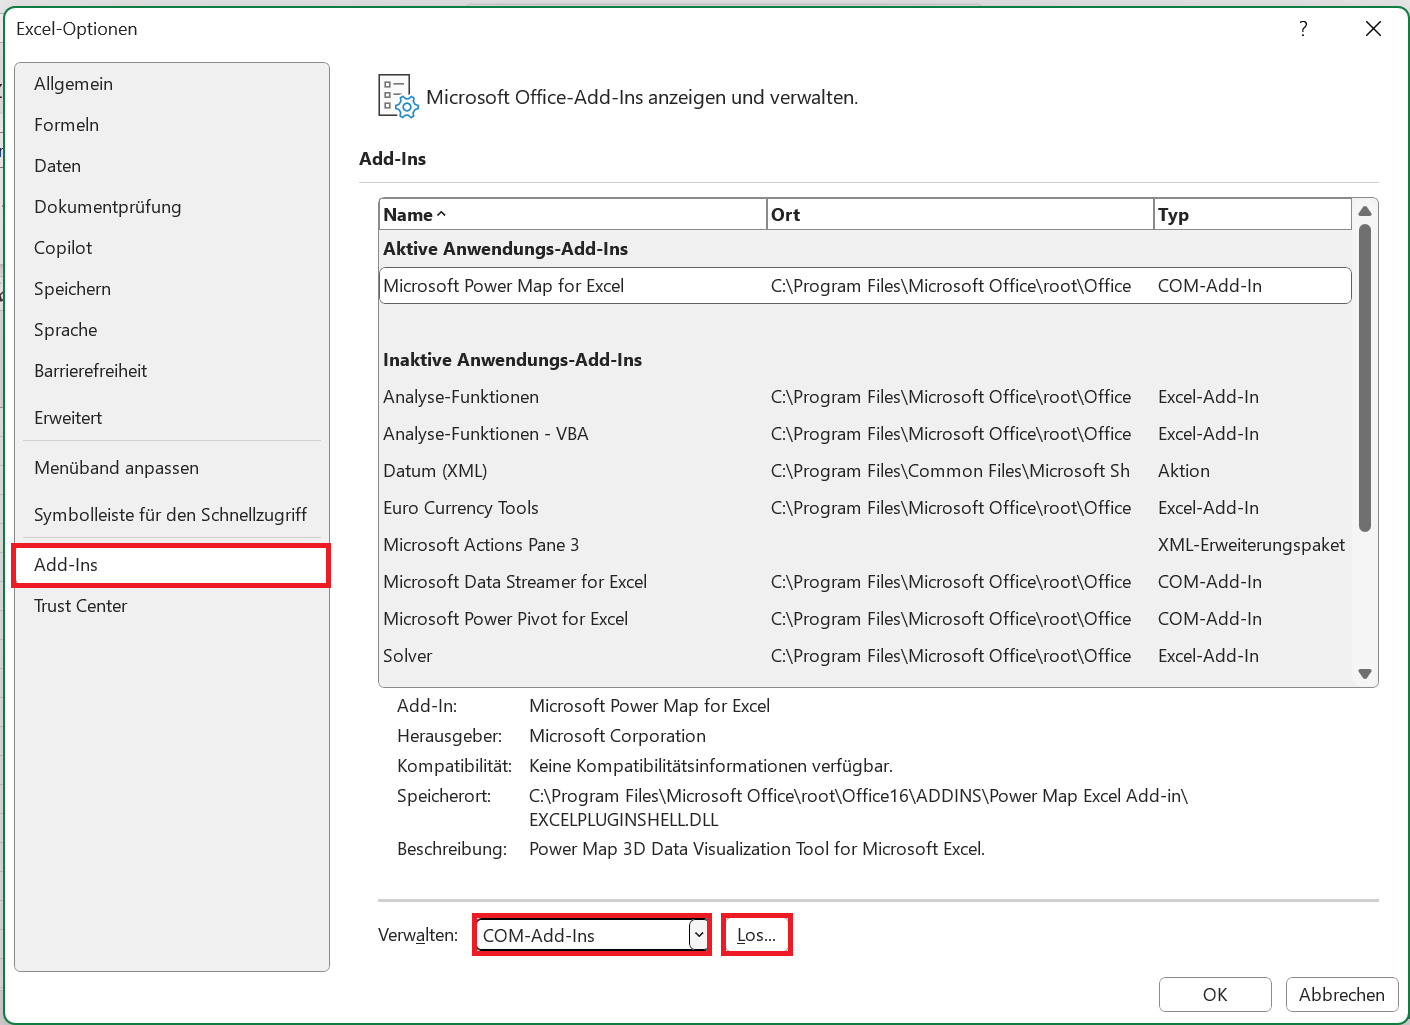Viewport: 1410px width, 1025px height.
Task: Select the Euro Currency Tools row
Action: tap(865, 508)
